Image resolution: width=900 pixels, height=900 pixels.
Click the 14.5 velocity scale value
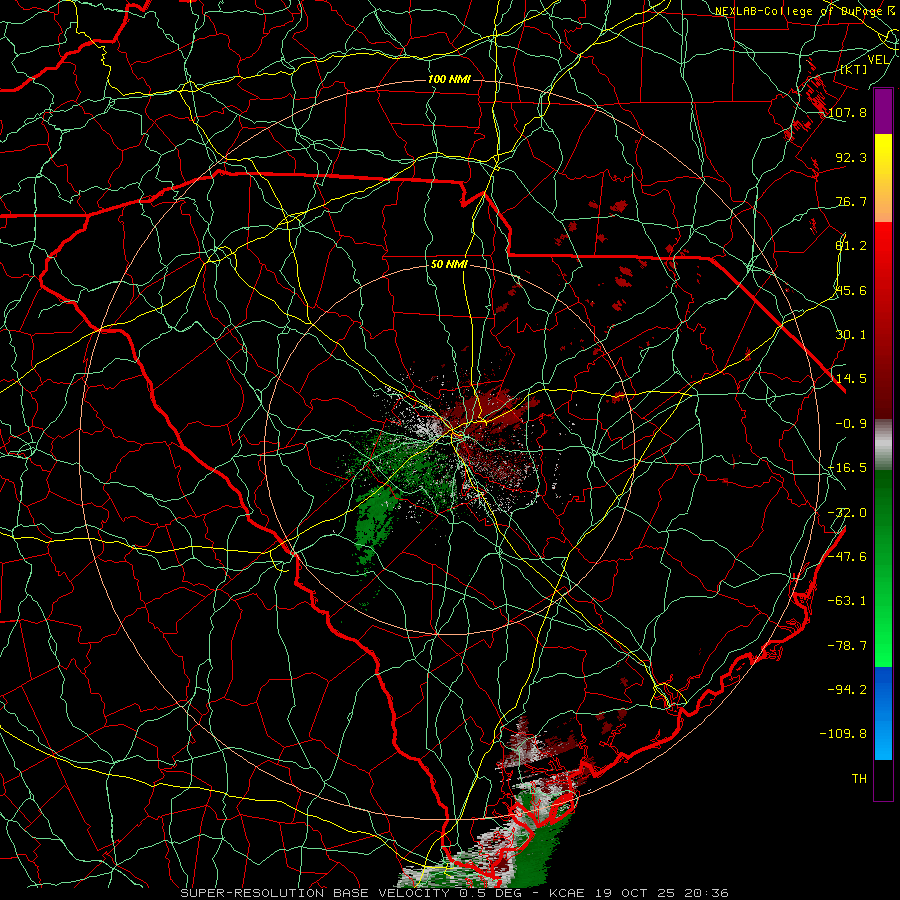point(851,379)
